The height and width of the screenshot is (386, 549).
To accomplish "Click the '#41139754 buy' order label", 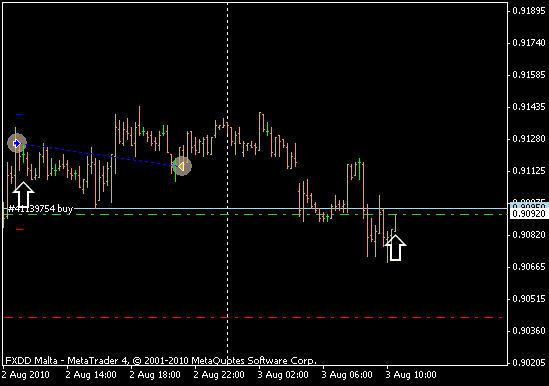I will (x=41, y=209).
